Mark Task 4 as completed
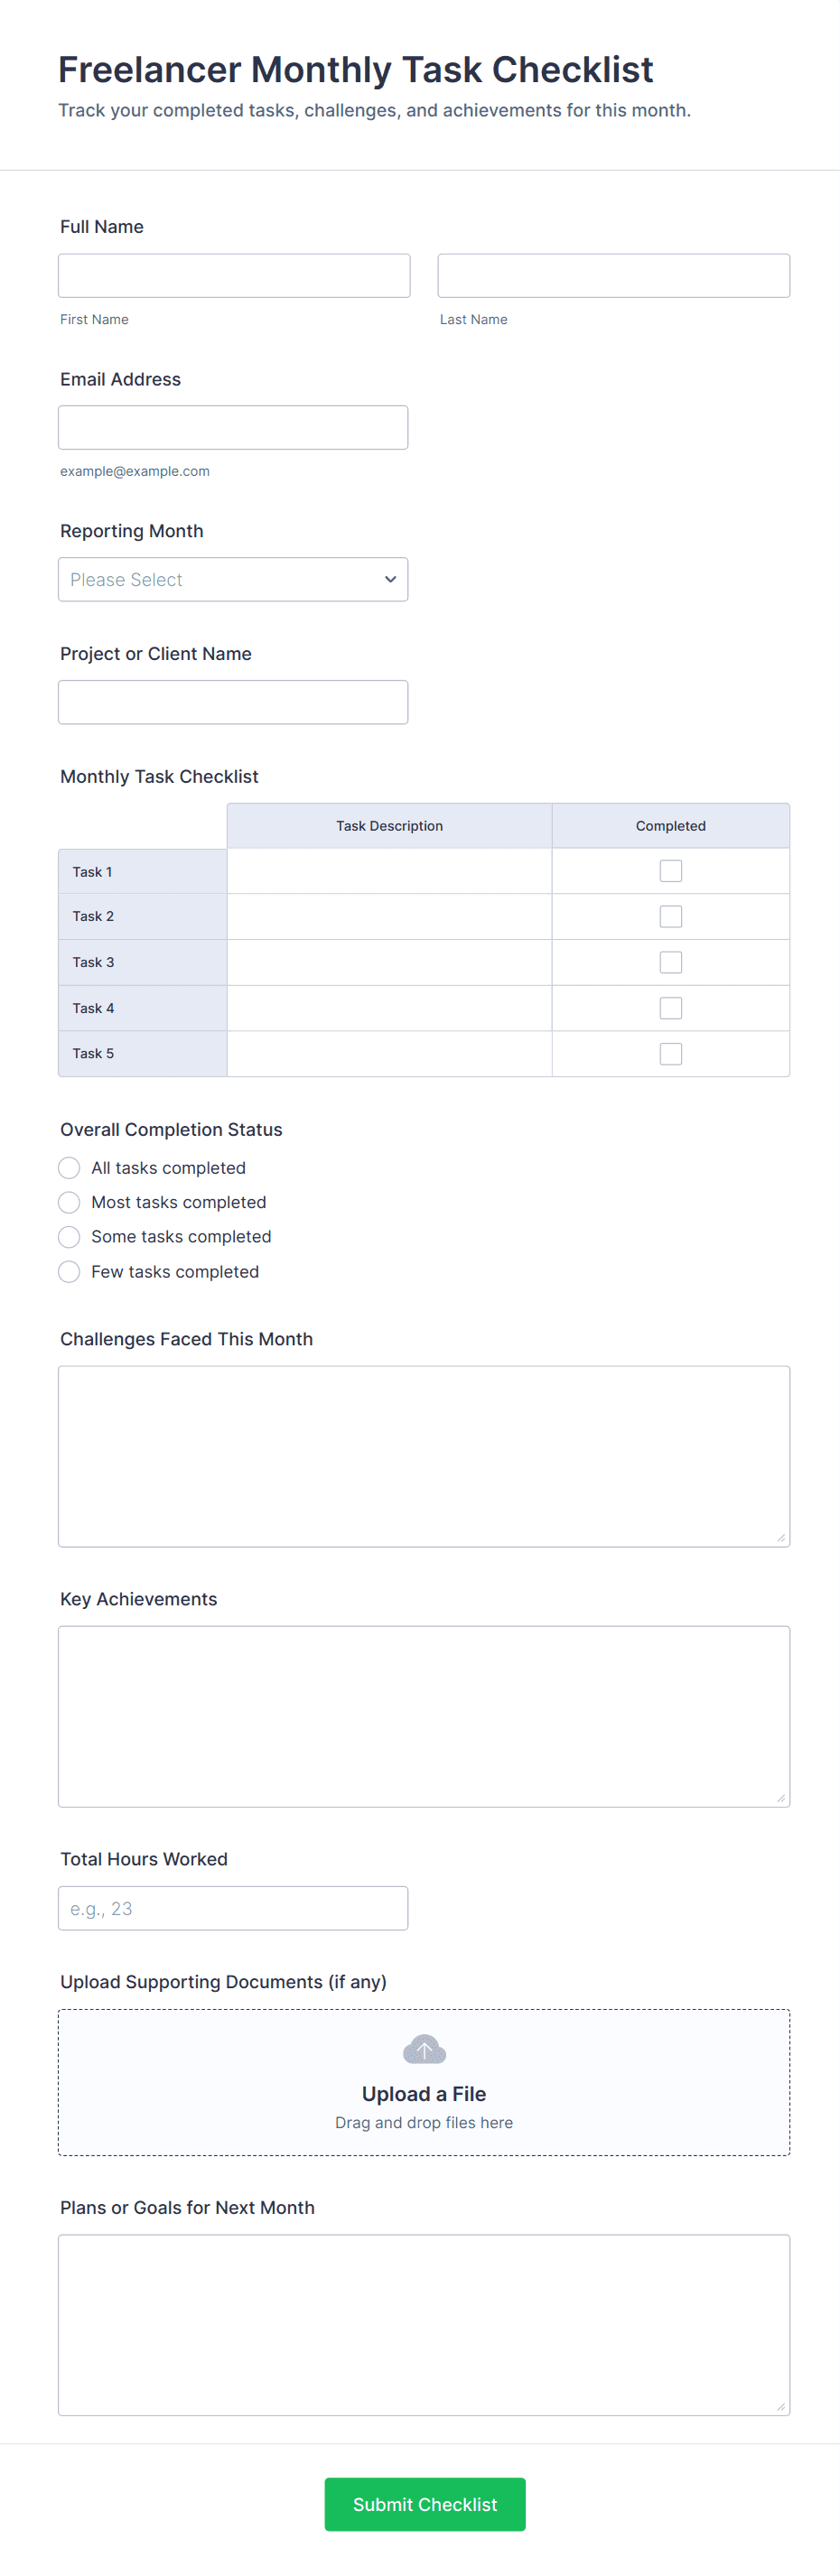The image size is (840, 2576). click(670, 1008)
